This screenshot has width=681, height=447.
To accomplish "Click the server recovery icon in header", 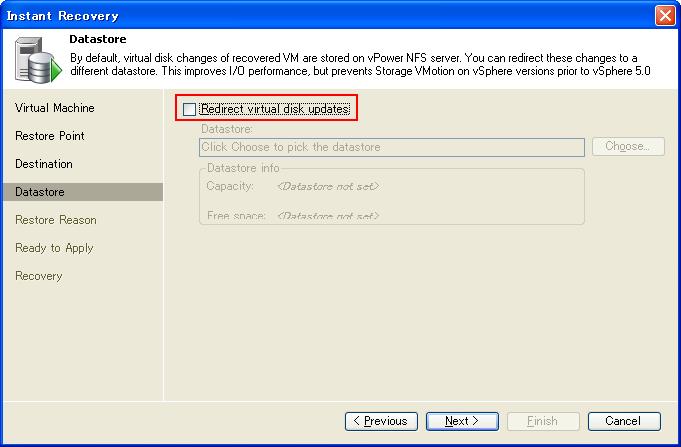I will [x=38, y=60].
